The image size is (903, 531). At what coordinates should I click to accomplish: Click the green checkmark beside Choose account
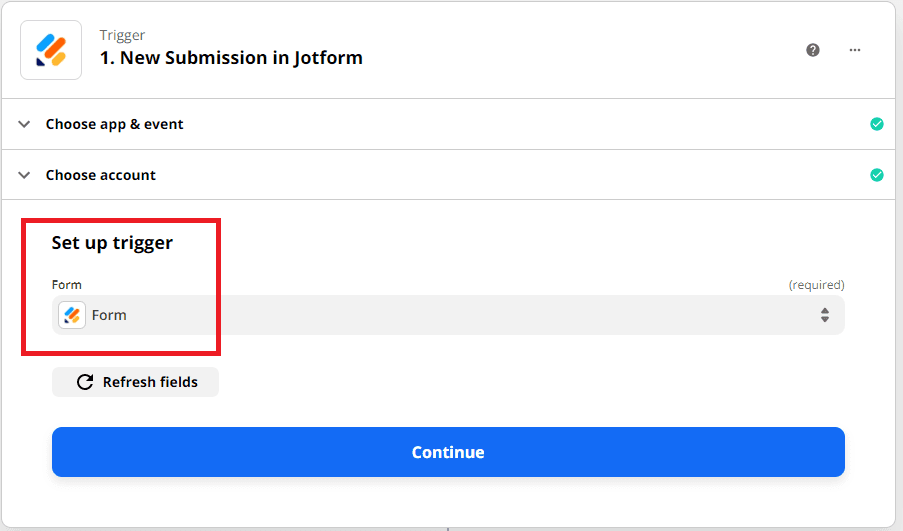877,175
